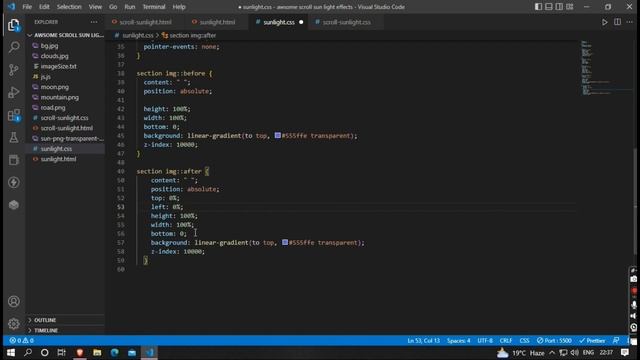Open the notification center icon

[625, 353]
